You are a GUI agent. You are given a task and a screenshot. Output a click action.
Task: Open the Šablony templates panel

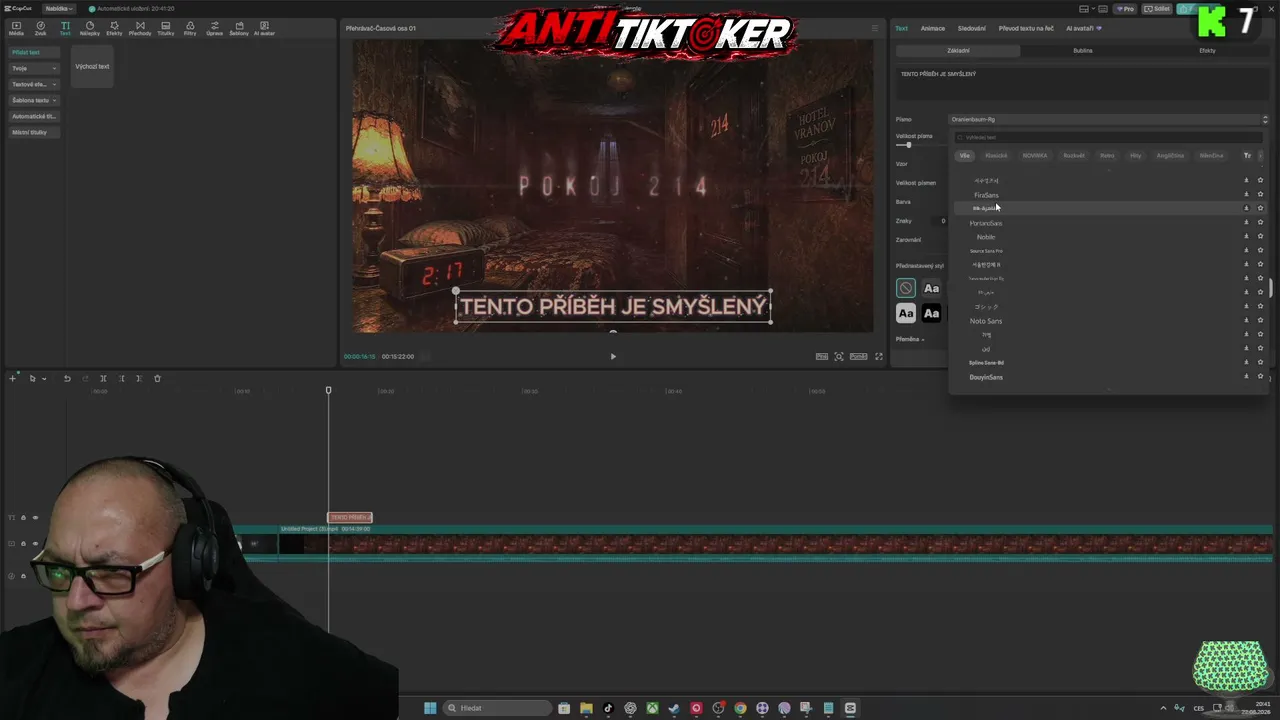coord(239,28)
